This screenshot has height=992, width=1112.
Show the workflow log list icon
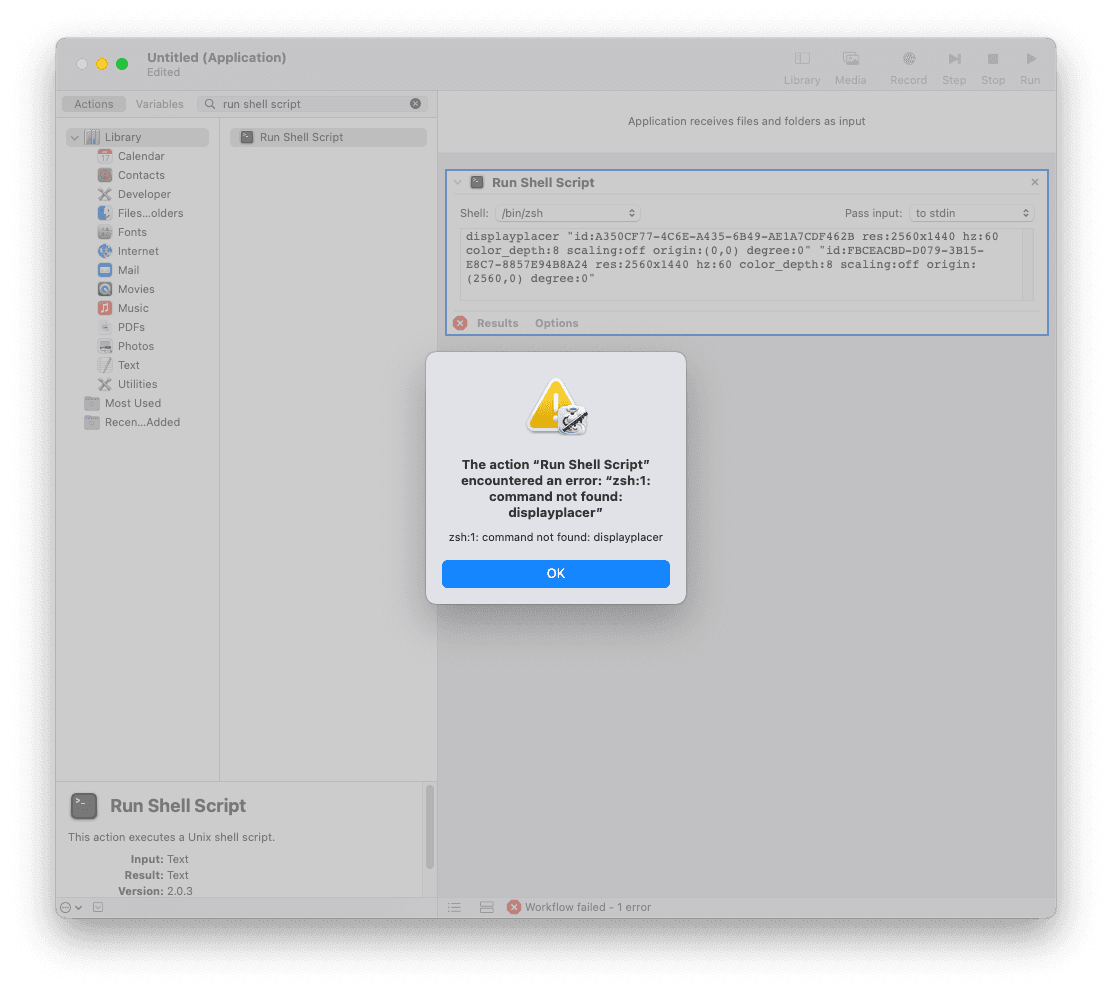point(455,908)
